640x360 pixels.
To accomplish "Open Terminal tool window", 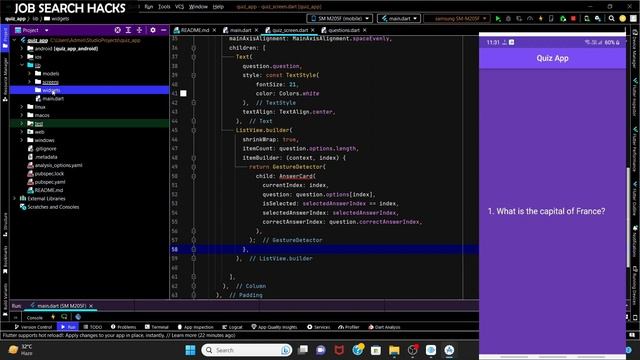I will click(156, 327).
